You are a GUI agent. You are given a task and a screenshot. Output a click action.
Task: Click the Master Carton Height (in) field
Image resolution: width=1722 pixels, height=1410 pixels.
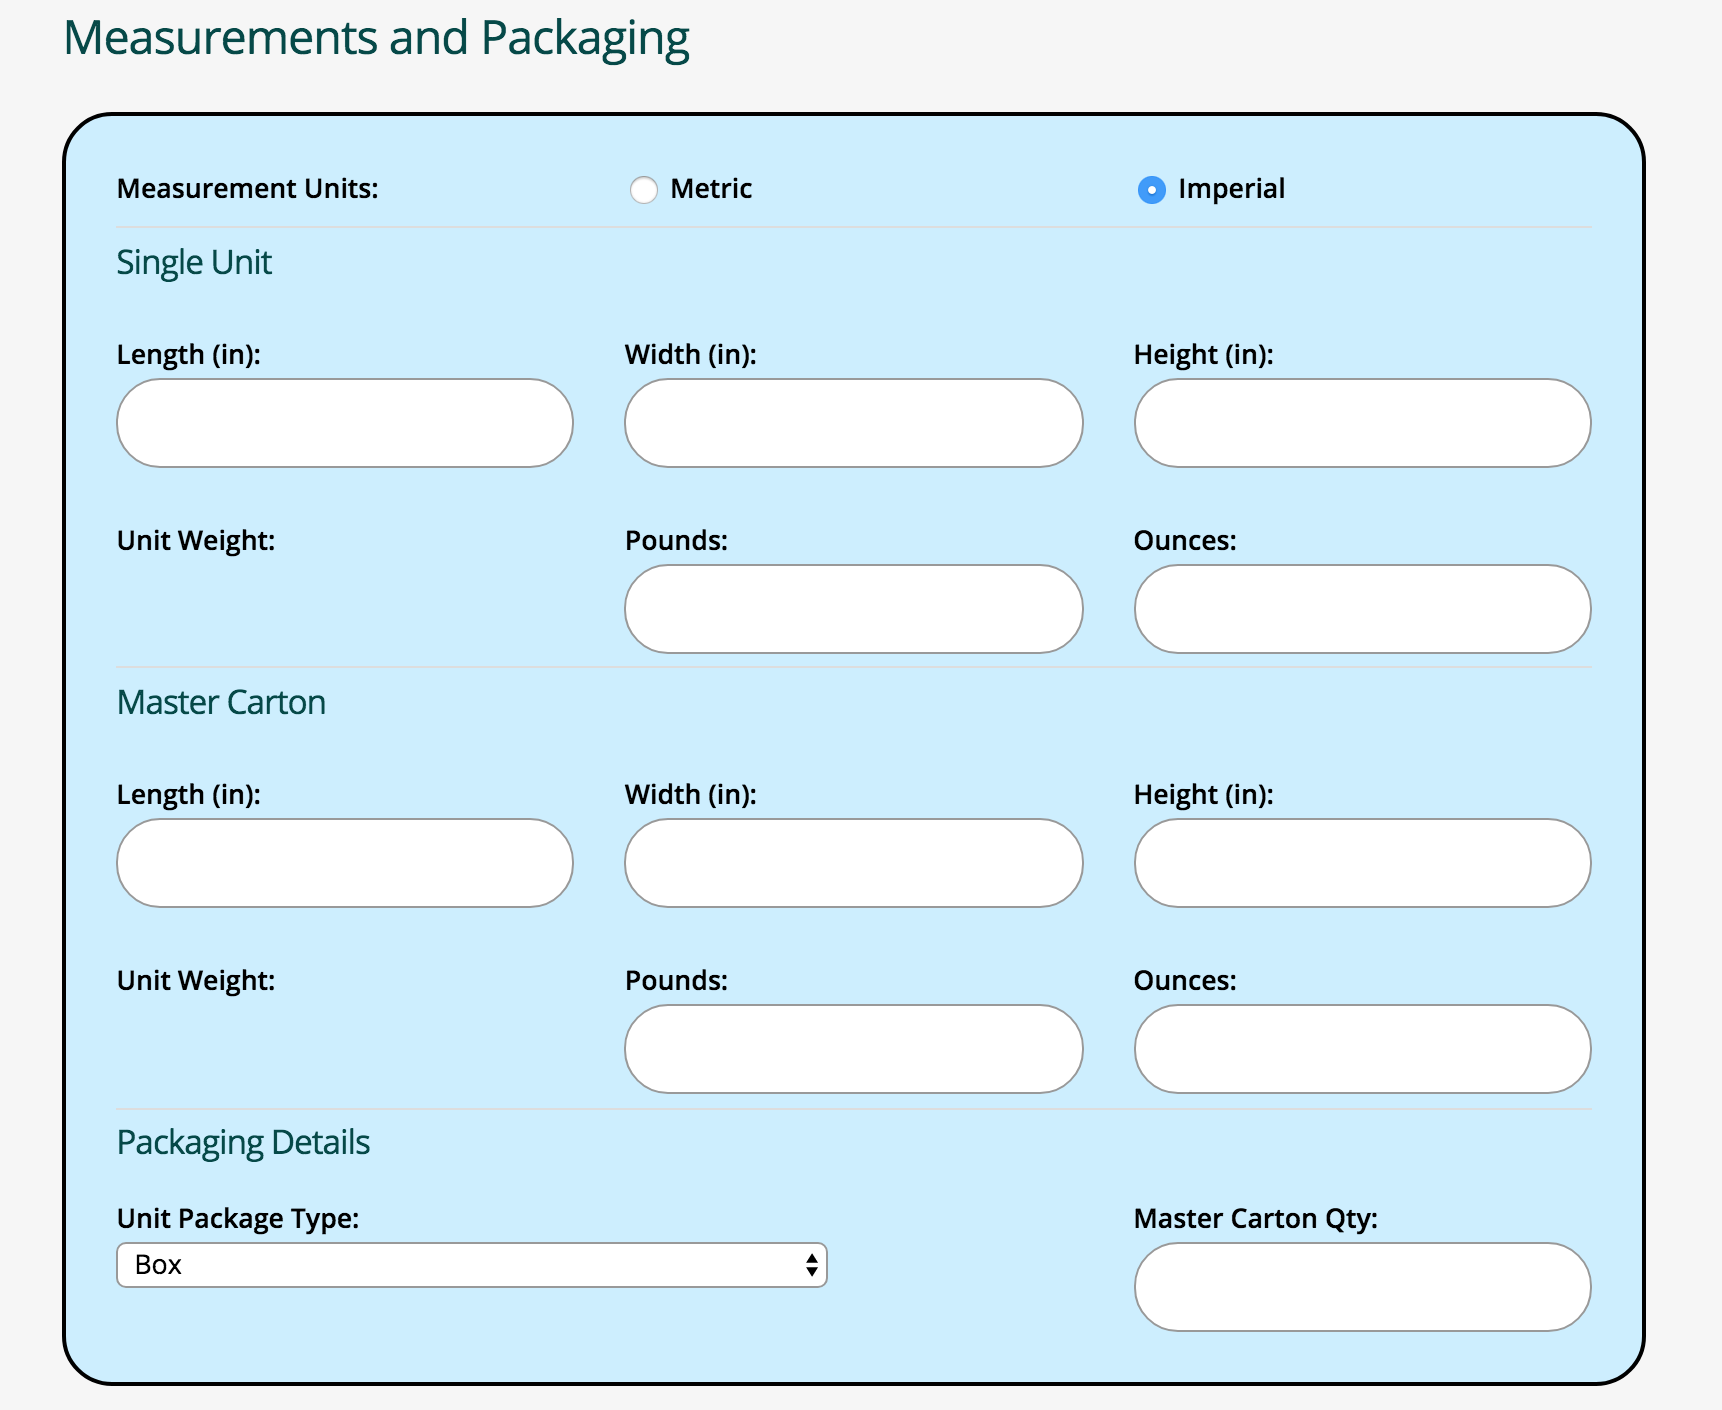pos(1363,863)
